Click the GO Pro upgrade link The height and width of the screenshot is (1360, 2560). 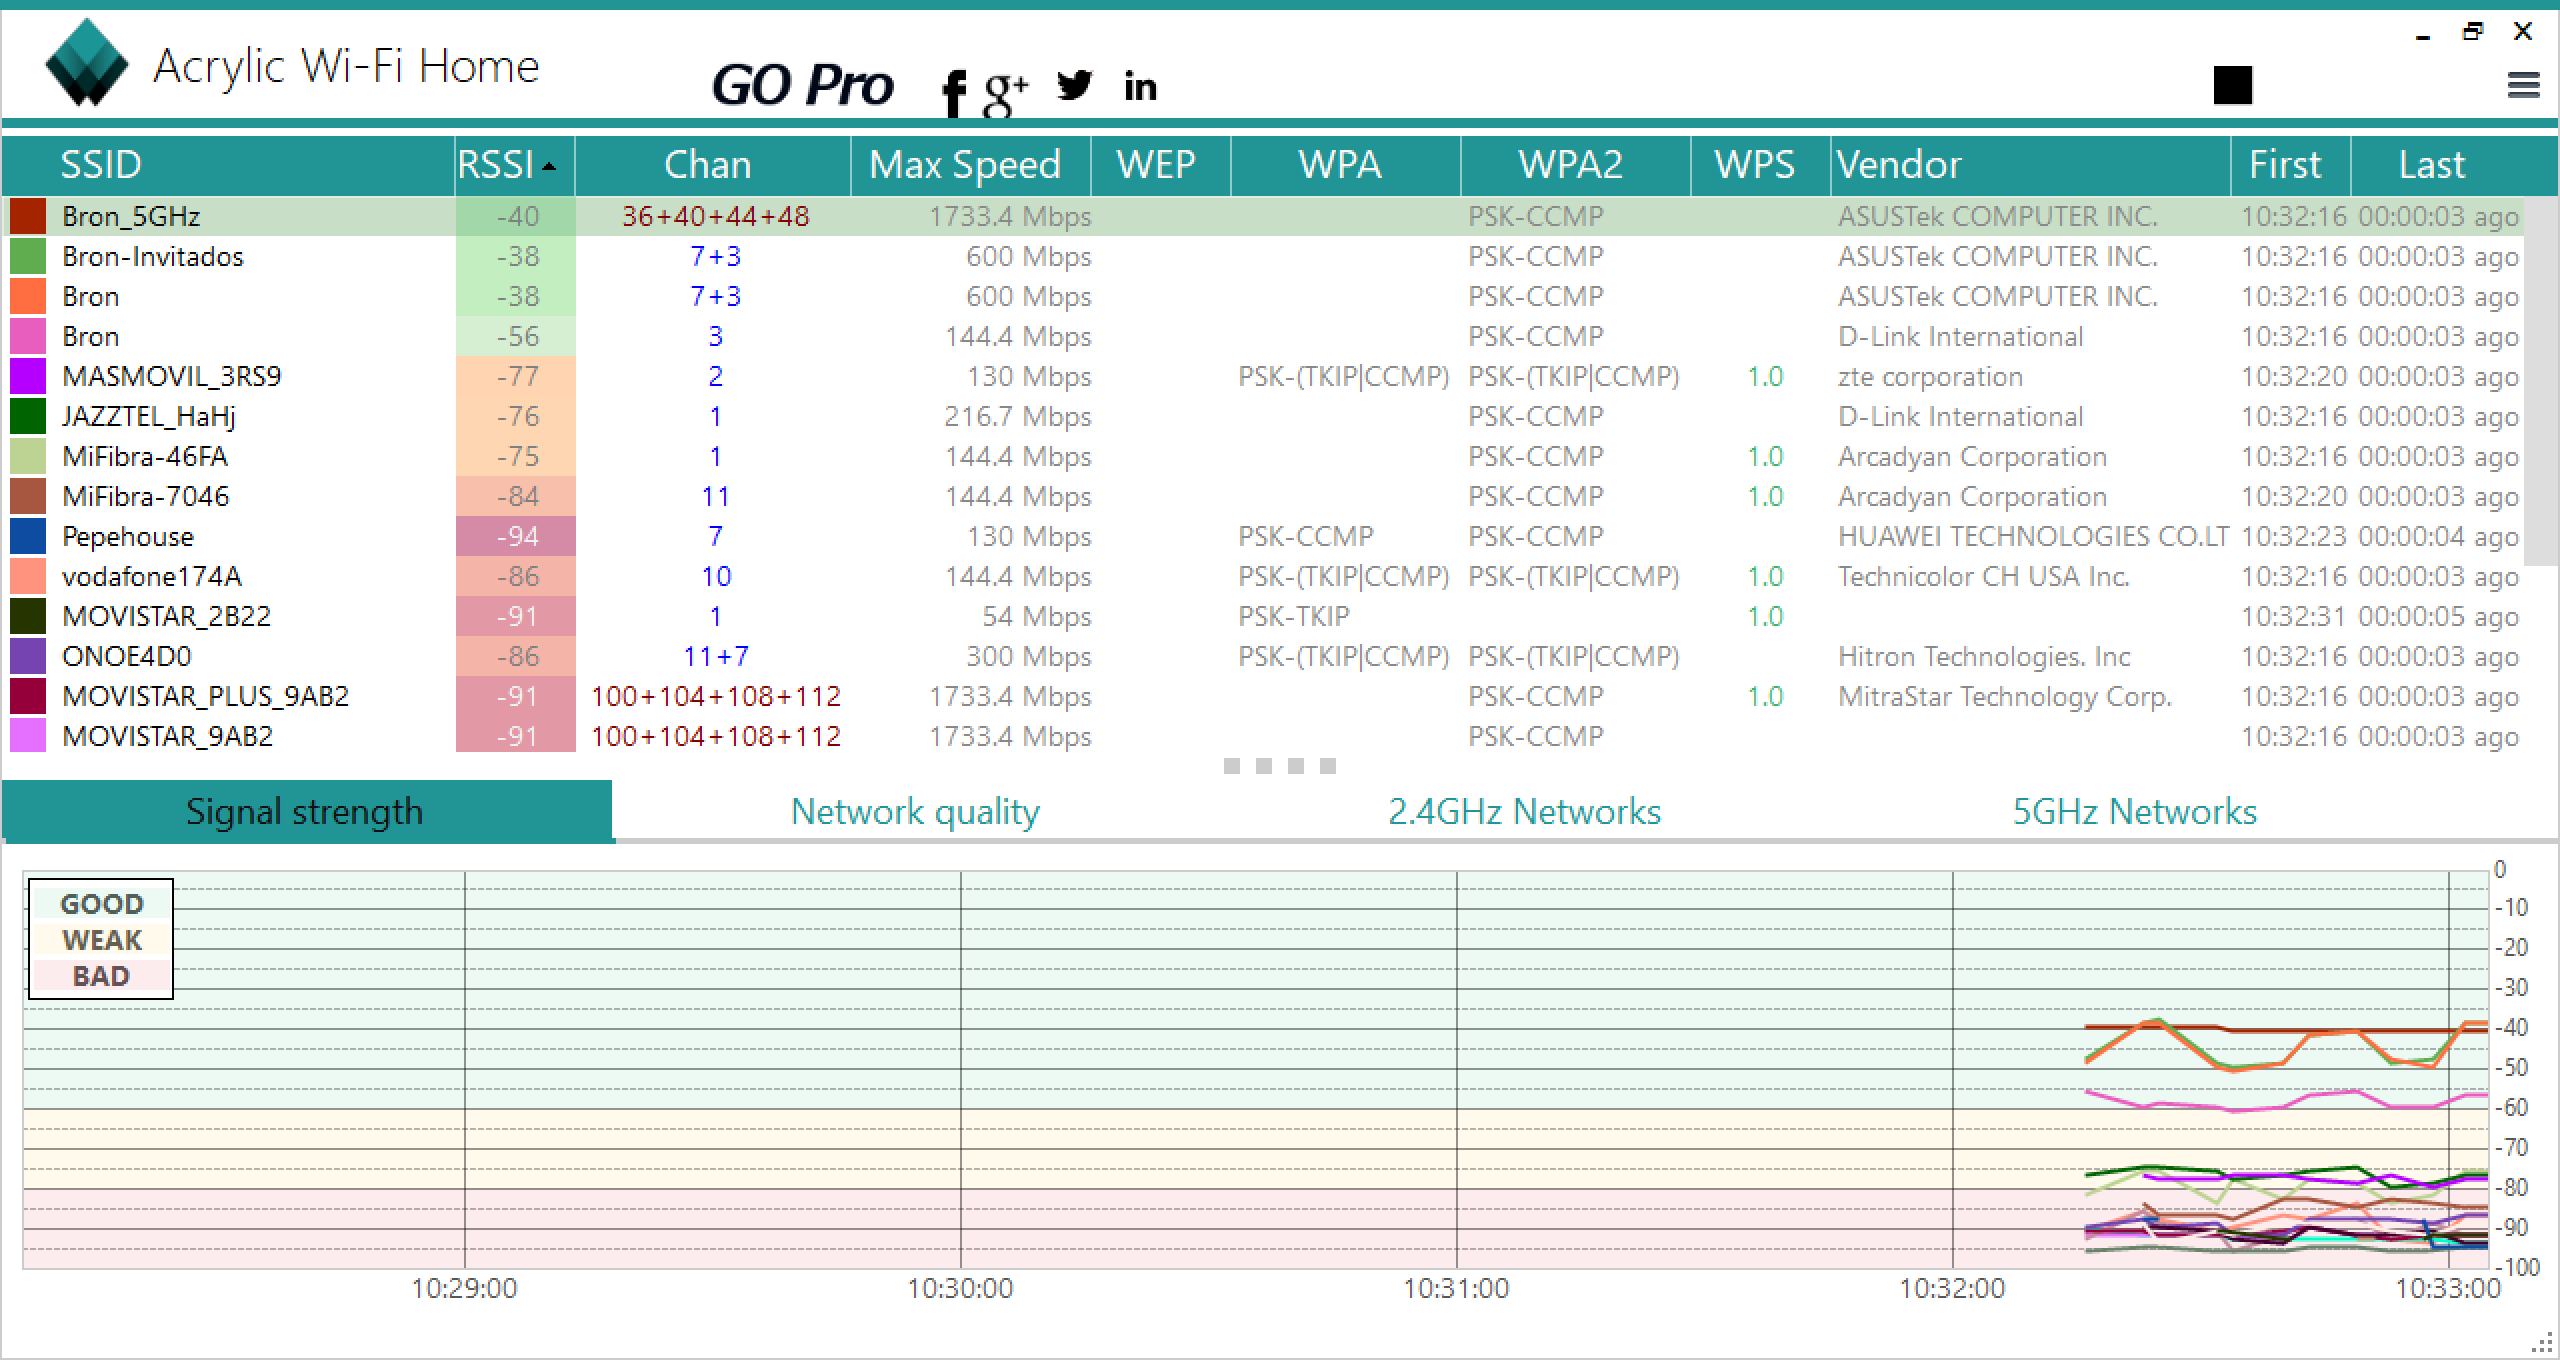(802, 86)
